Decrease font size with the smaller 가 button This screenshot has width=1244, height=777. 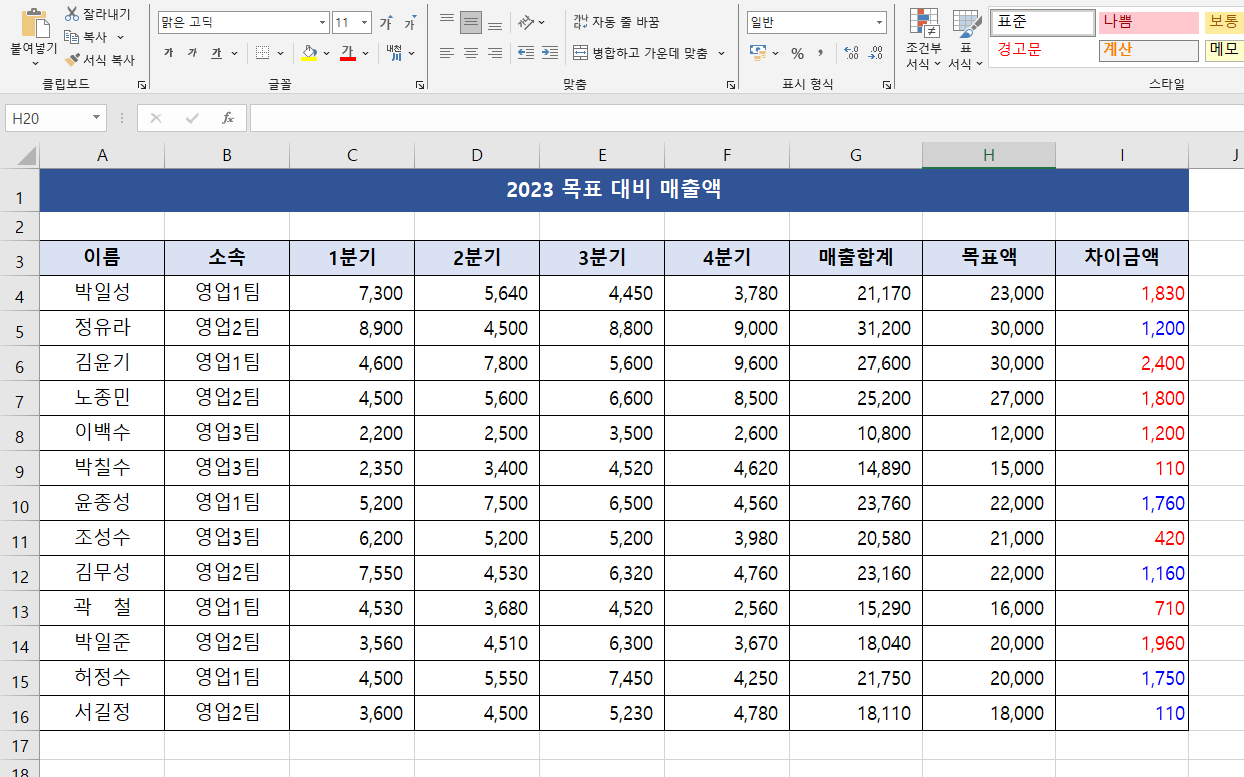click(x=410, y=22)
